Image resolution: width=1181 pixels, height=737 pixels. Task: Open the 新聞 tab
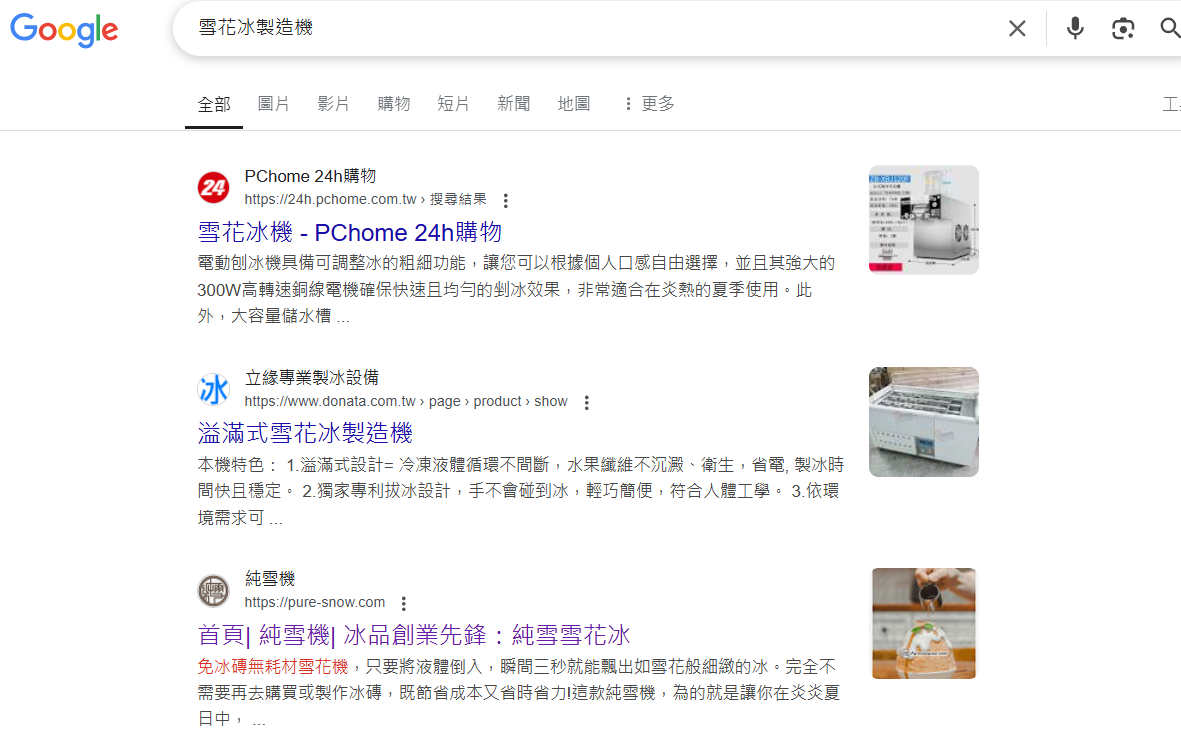(514, 104)
